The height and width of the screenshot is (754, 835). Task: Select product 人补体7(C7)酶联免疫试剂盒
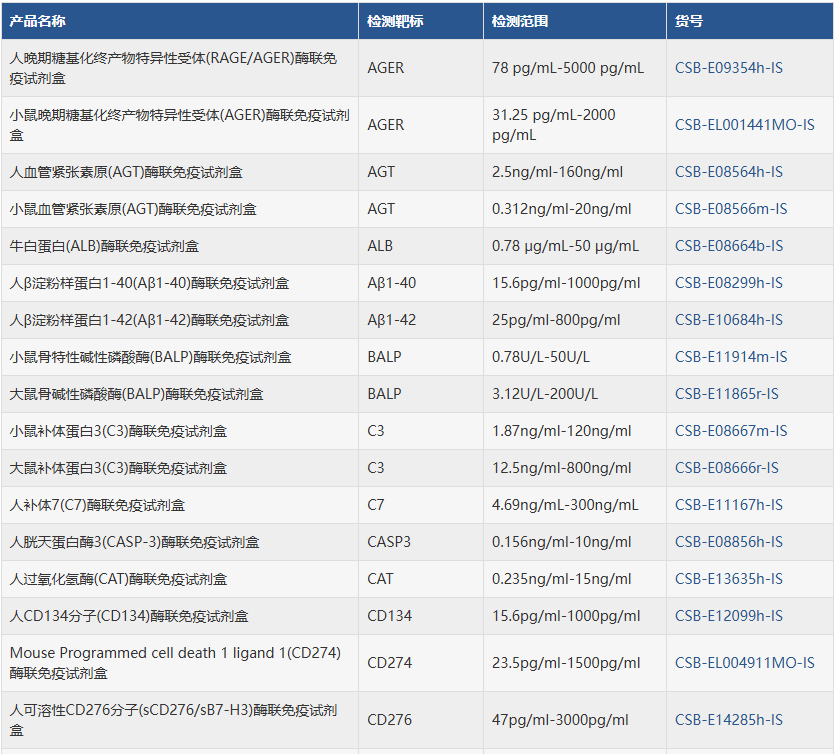(97, 505)
